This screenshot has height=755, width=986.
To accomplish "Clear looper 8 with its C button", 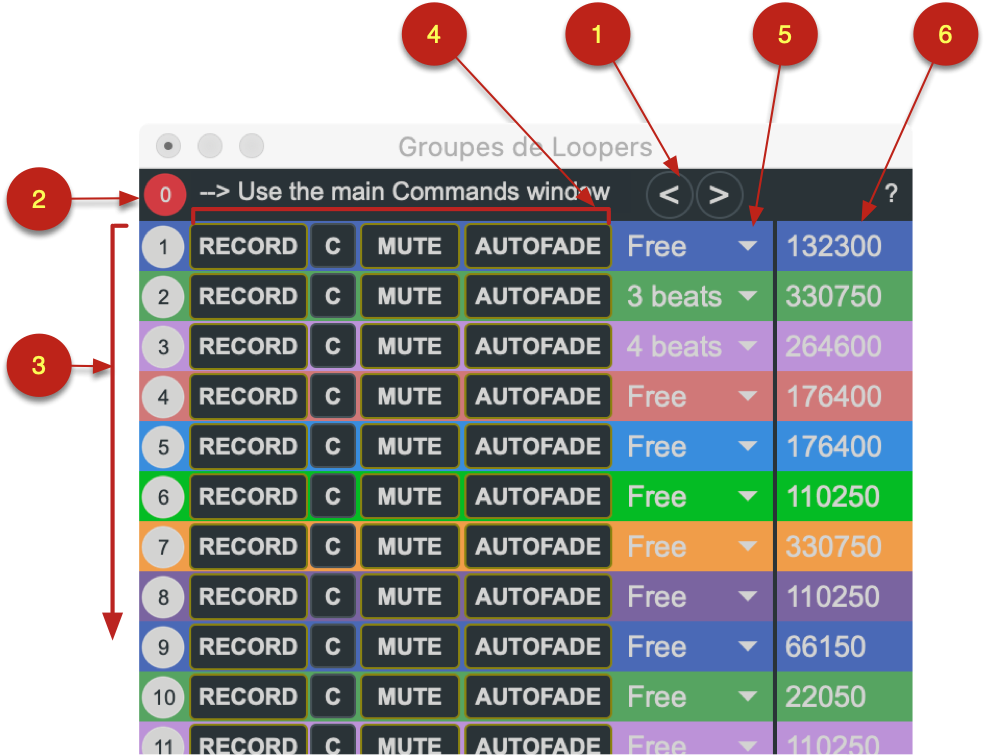I will [x=333, y=597].
